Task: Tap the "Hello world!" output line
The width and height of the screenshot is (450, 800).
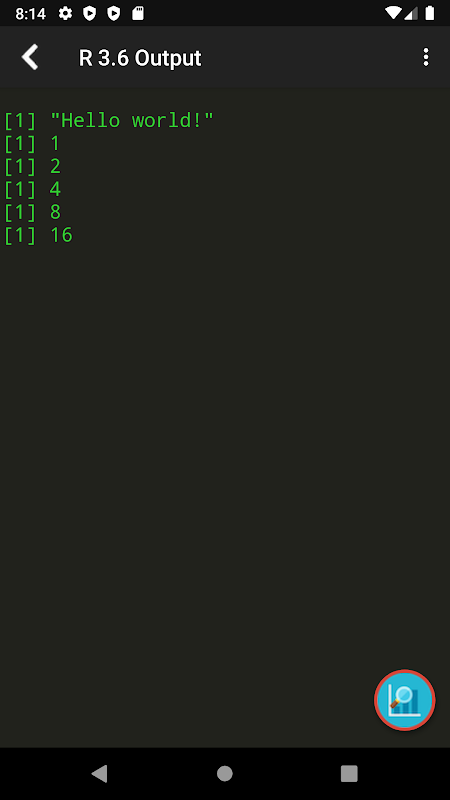Action: (x=108, y=121)
